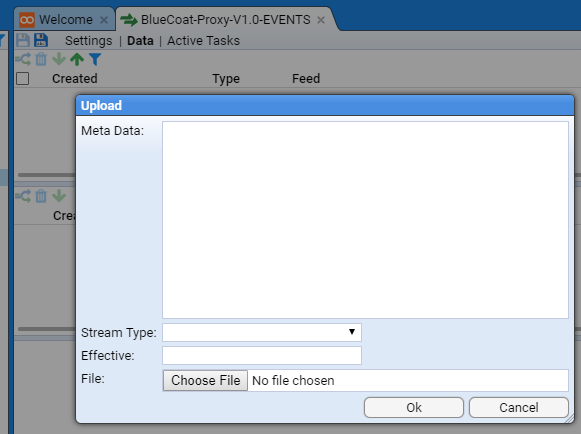This screenshot has height=434, width=581.
Task: Dismiss dialog with Cancel button
Action: tap(519, 408)
